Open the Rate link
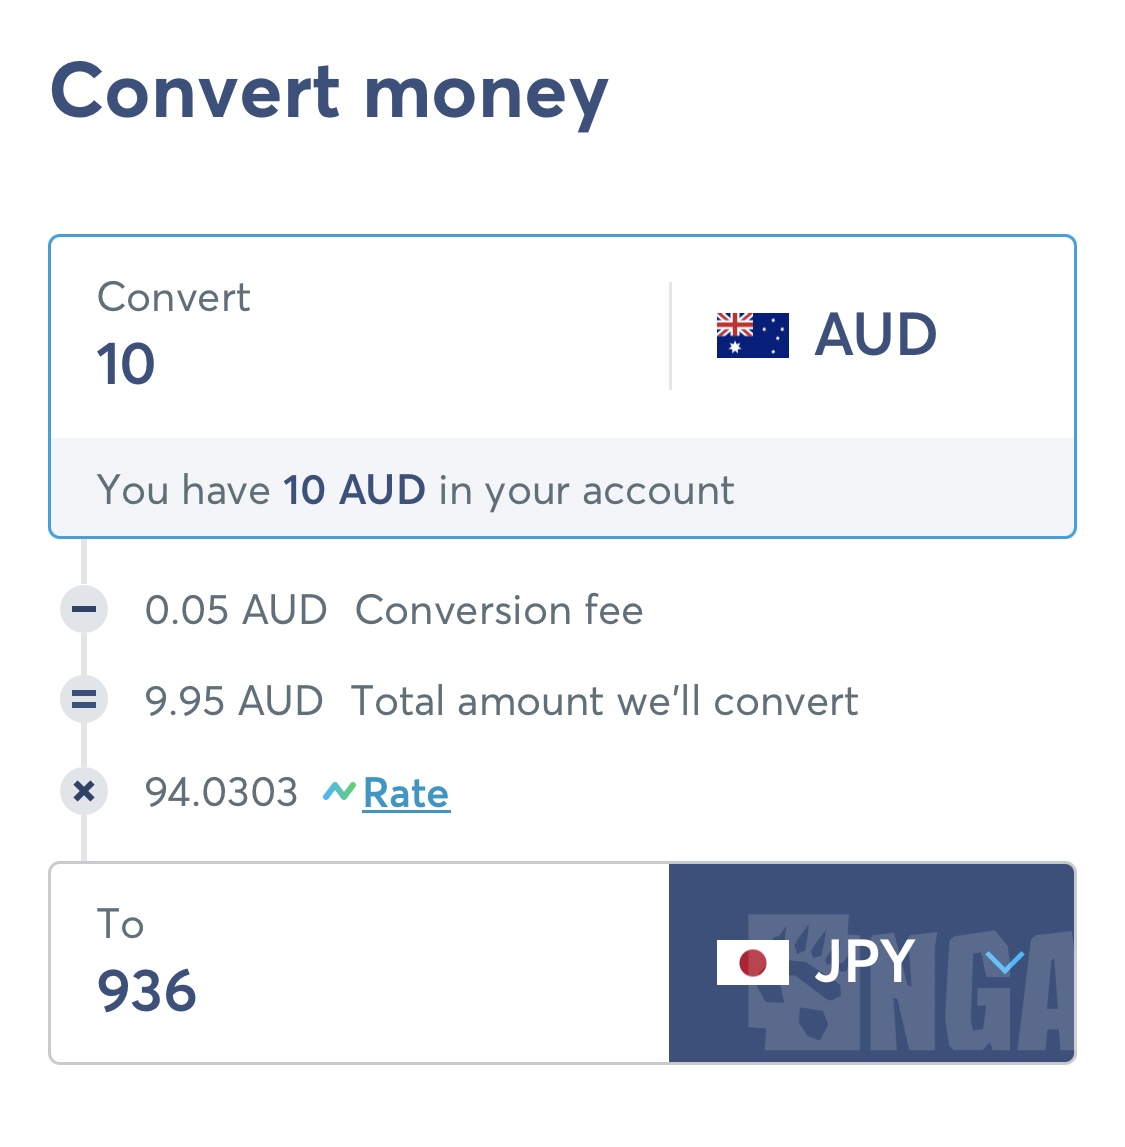1125x1147 pixels. (x=405, y=793)
